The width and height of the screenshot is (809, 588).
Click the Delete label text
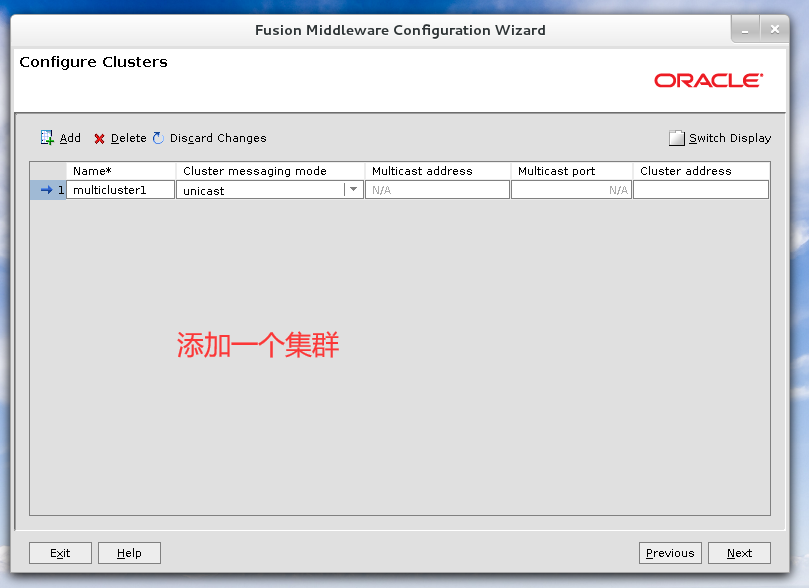[128, 138]
